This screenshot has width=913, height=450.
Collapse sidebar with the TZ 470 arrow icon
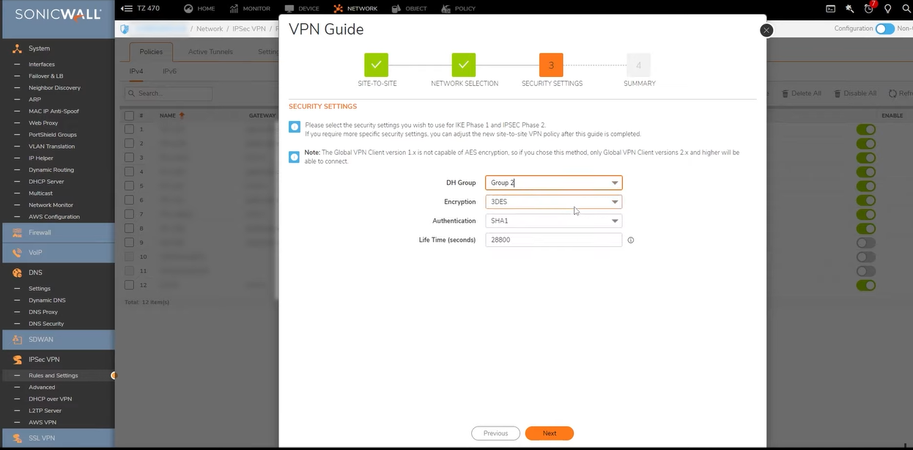tap(126, 8)
